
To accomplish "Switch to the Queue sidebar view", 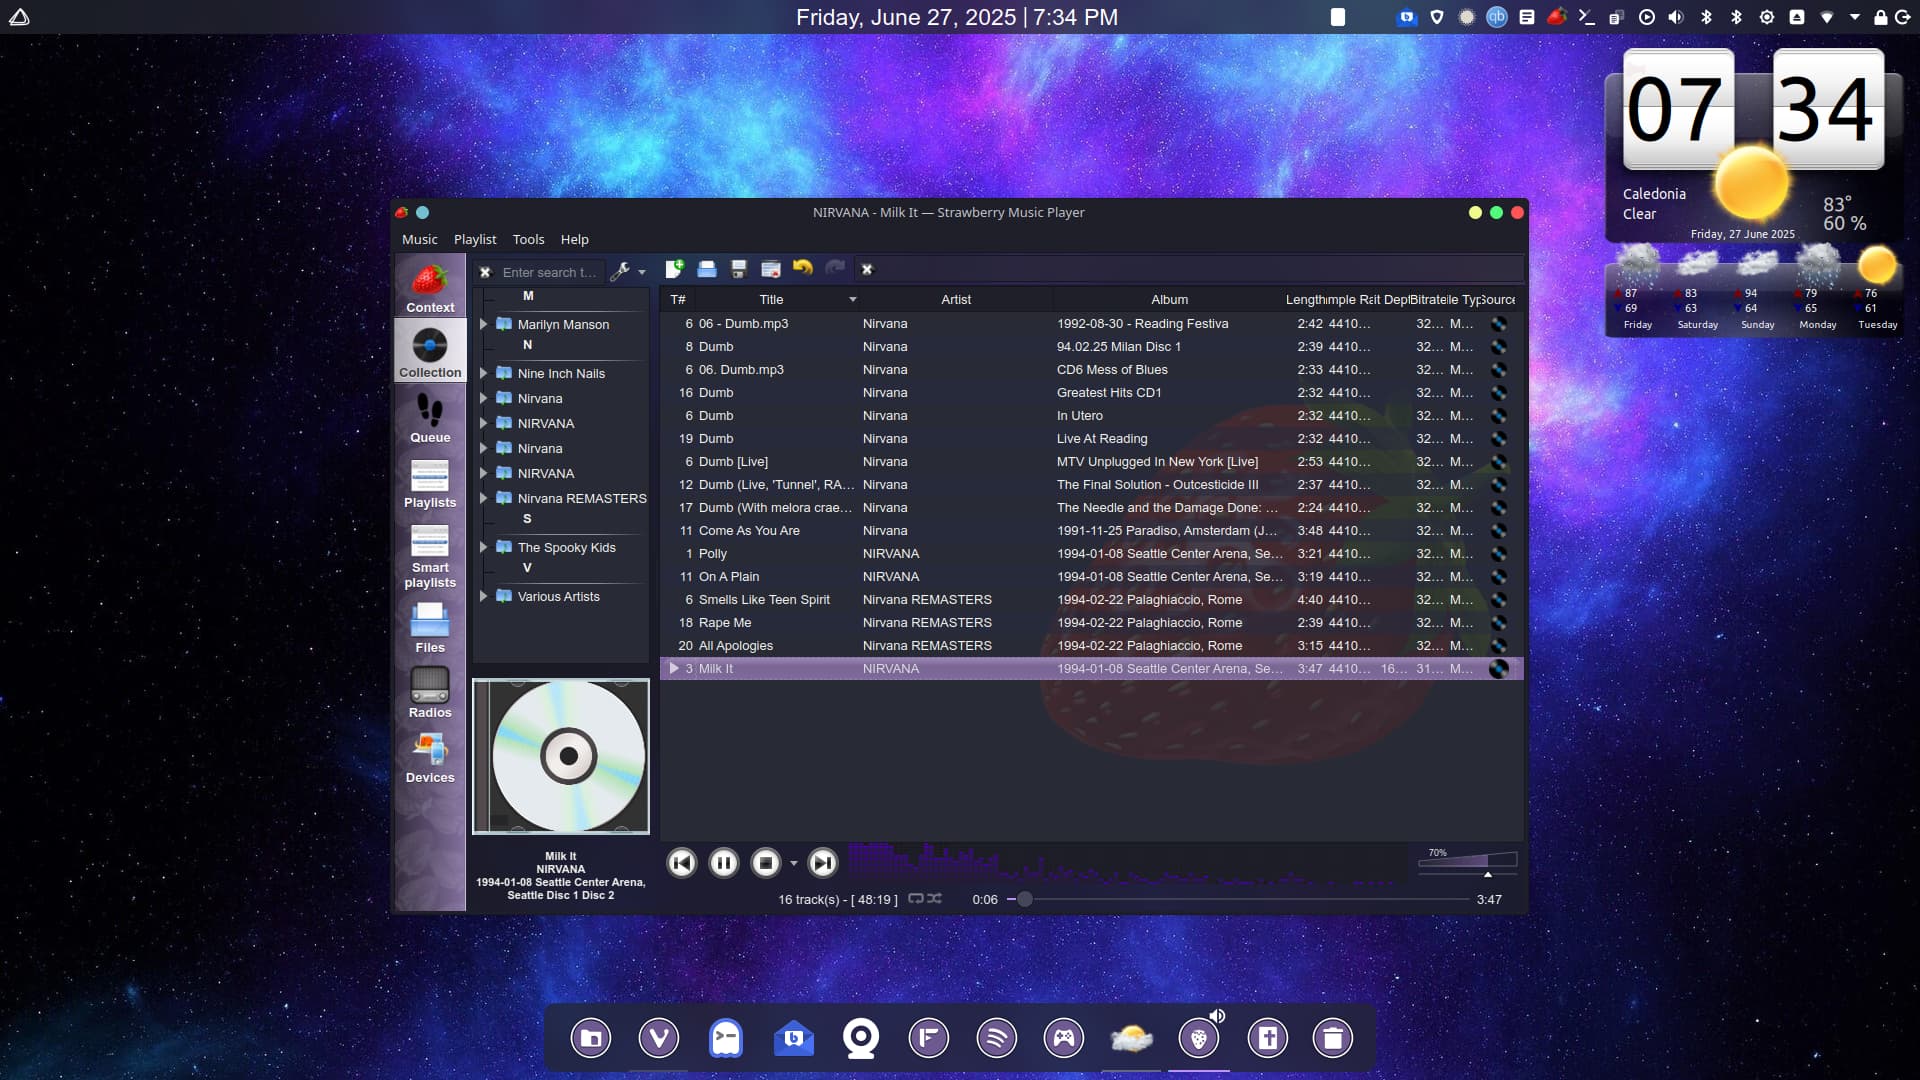I will click(x=430, y=417).
